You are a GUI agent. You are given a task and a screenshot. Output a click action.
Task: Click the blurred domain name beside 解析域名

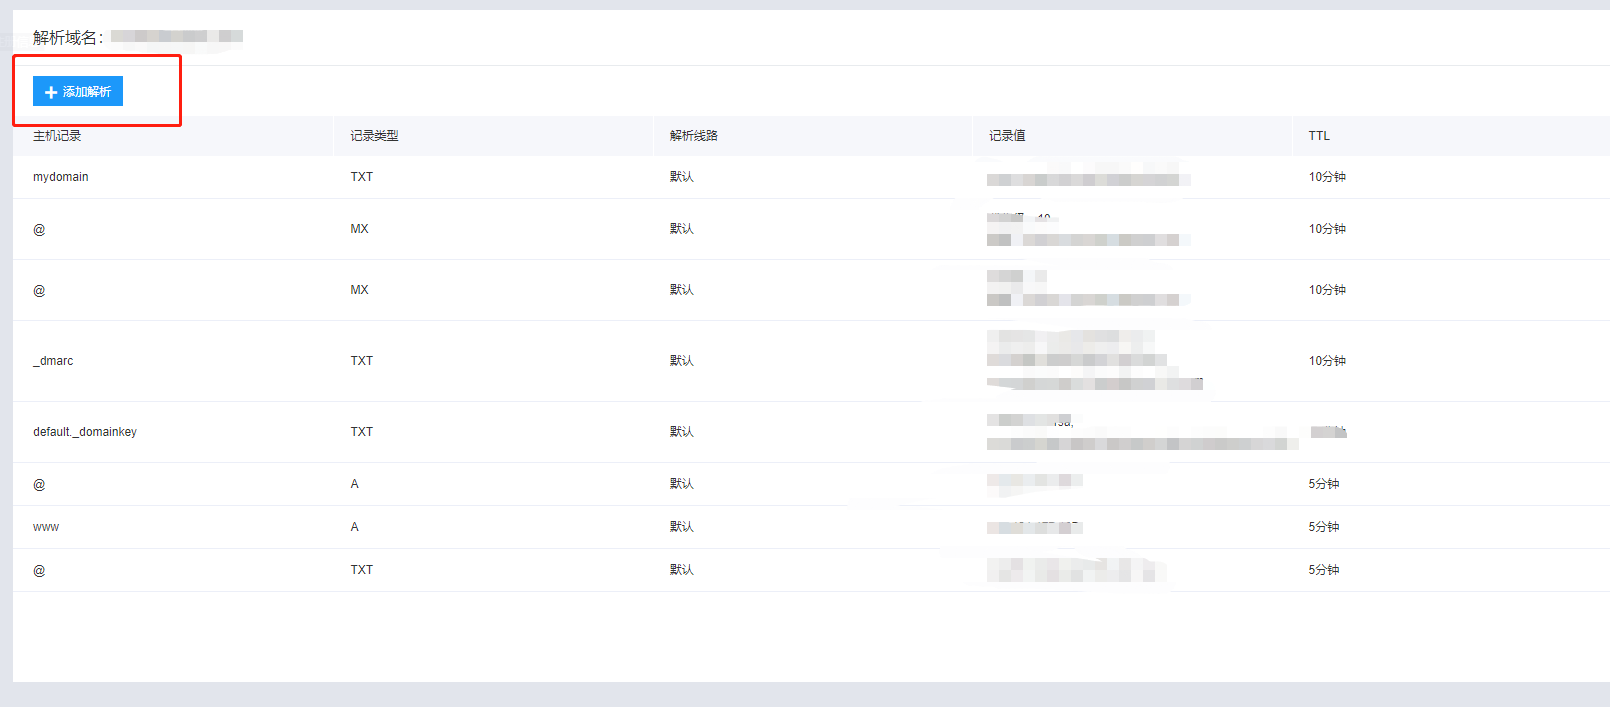click(x=176, y=37)
